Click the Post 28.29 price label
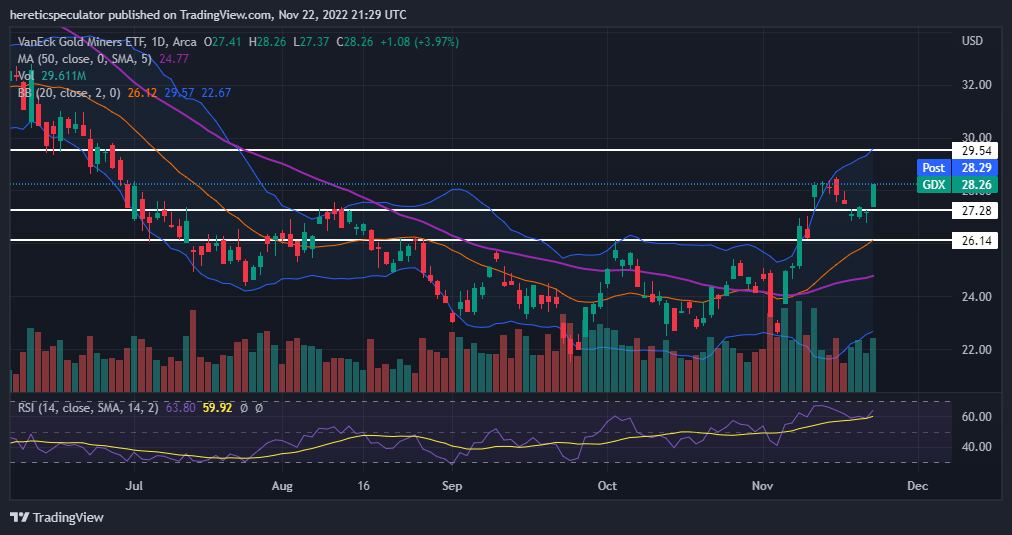Screen dimensions: 1012x535 tap(957, 168)
